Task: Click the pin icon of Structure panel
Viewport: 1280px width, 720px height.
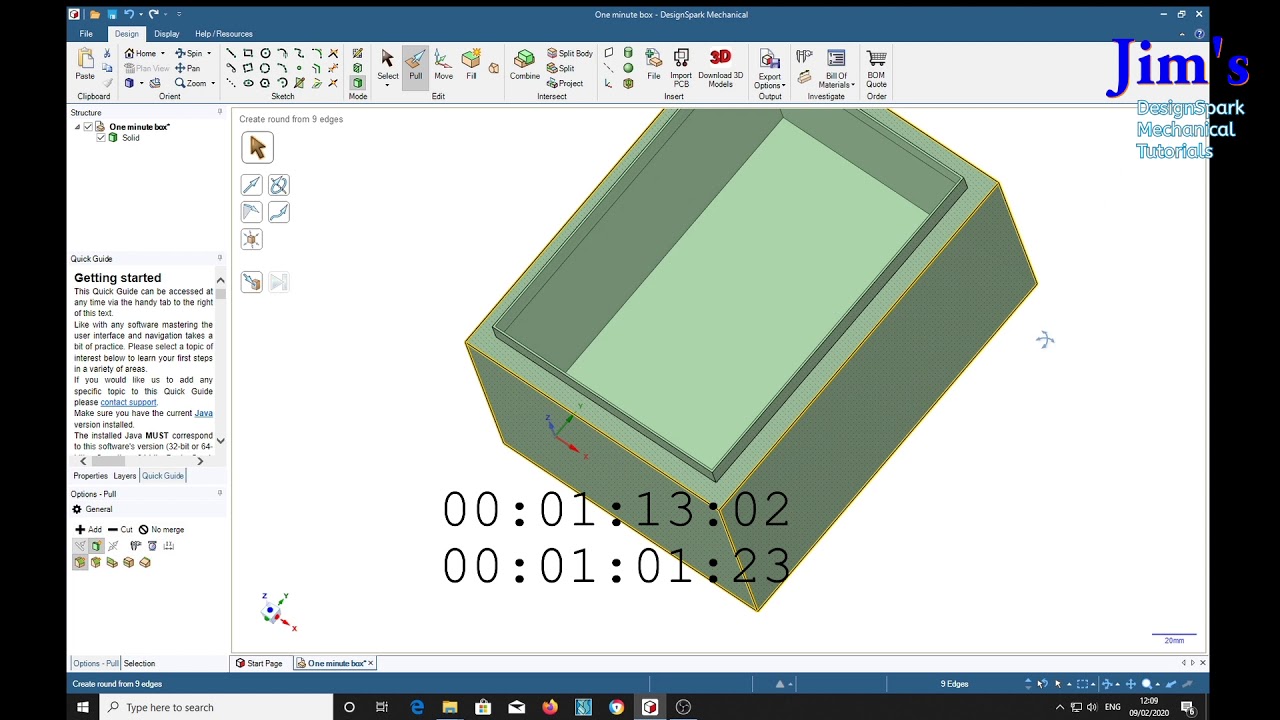Action: pos(220,112)
